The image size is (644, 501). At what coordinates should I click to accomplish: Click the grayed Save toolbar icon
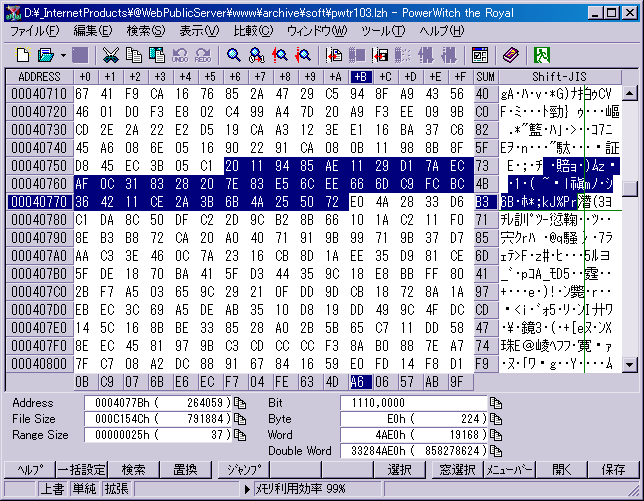pyautogui.click(x=80, y=55)
